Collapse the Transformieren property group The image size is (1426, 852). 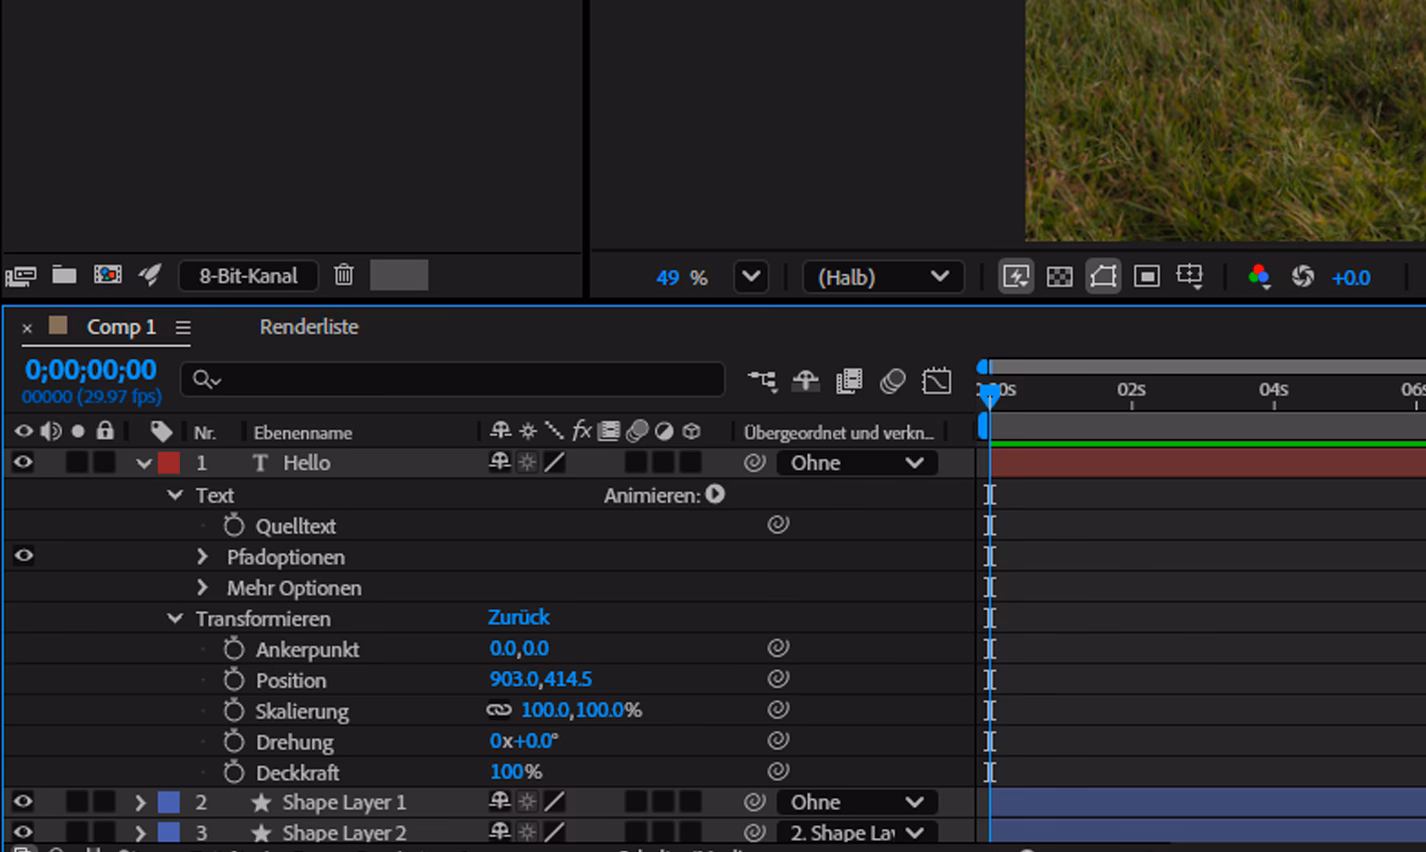174,618
